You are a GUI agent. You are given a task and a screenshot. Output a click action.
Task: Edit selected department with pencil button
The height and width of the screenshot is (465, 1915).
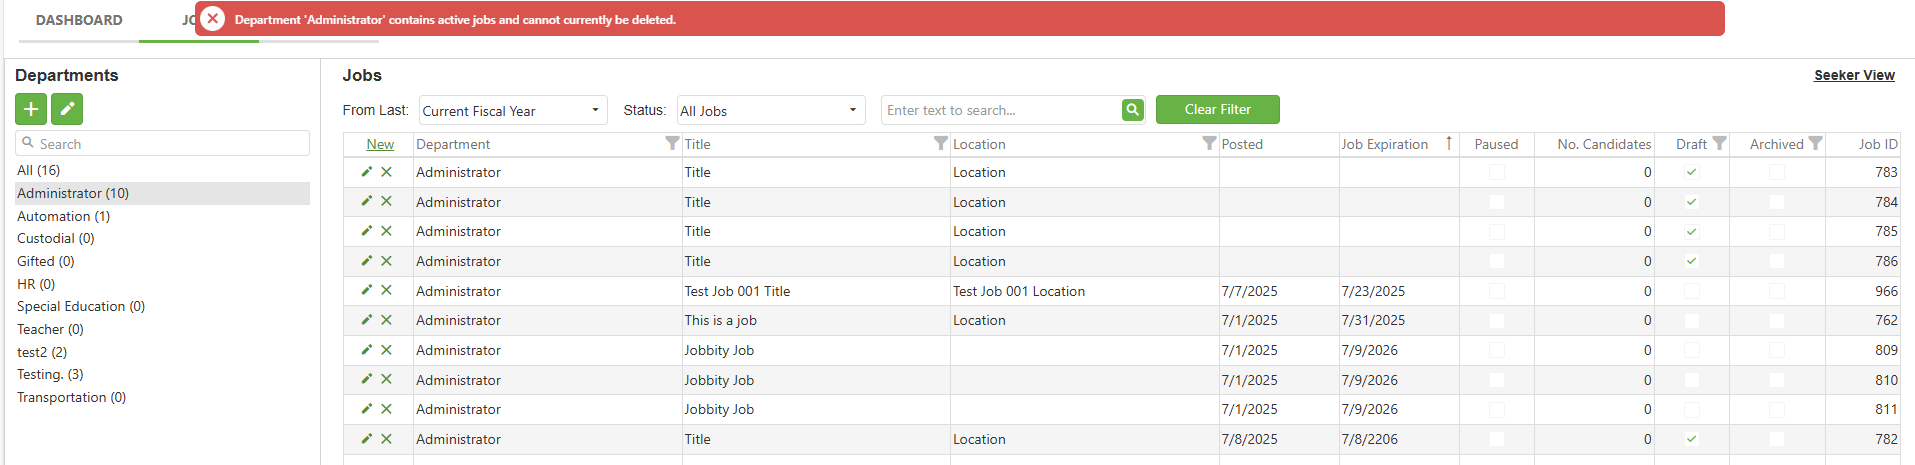(x=67, y=109)
